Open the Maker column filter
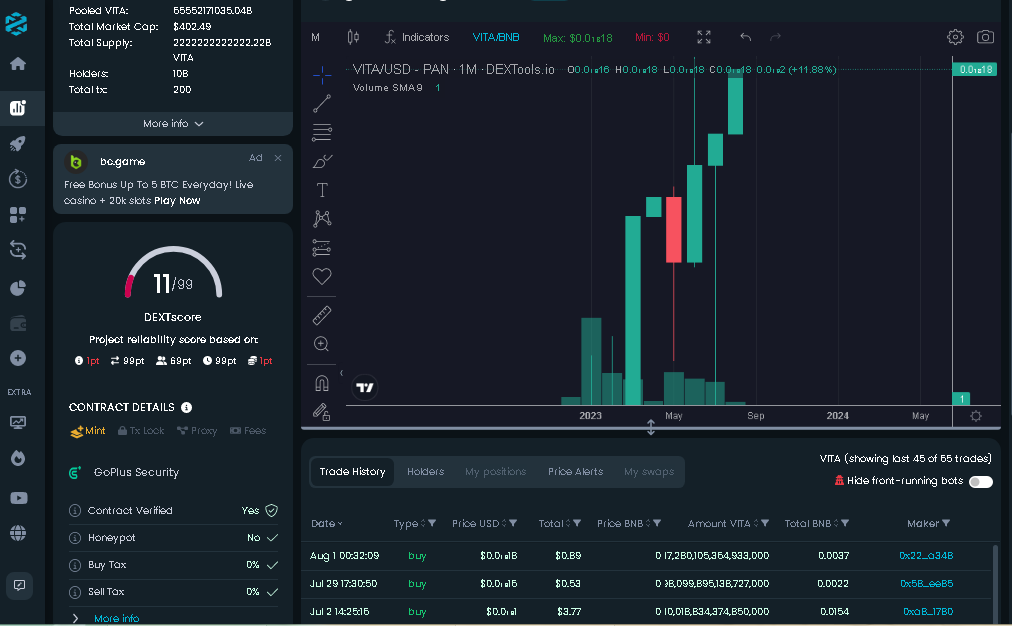Viewport: 1012px width, 626px height. [x=946, y=523]
